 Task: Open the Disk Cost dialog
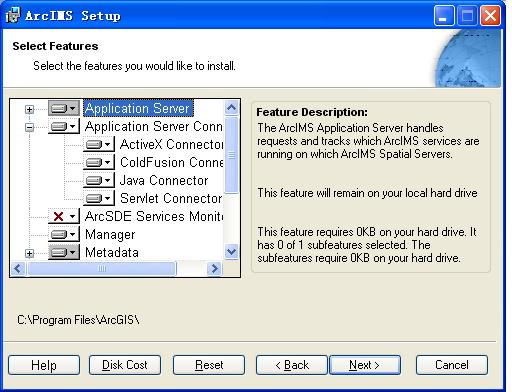(x=125, y=365)
